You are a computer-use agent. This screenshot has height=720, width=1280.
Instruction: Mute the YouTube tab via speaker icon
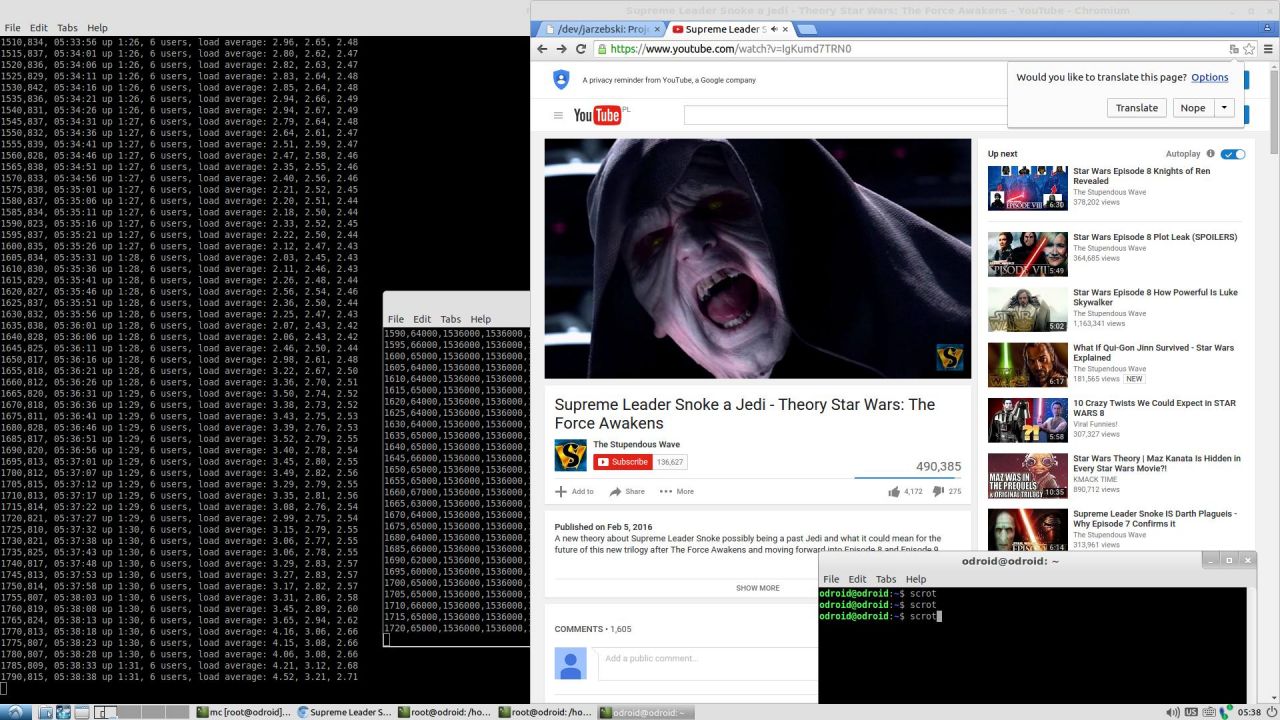point(774,29)
